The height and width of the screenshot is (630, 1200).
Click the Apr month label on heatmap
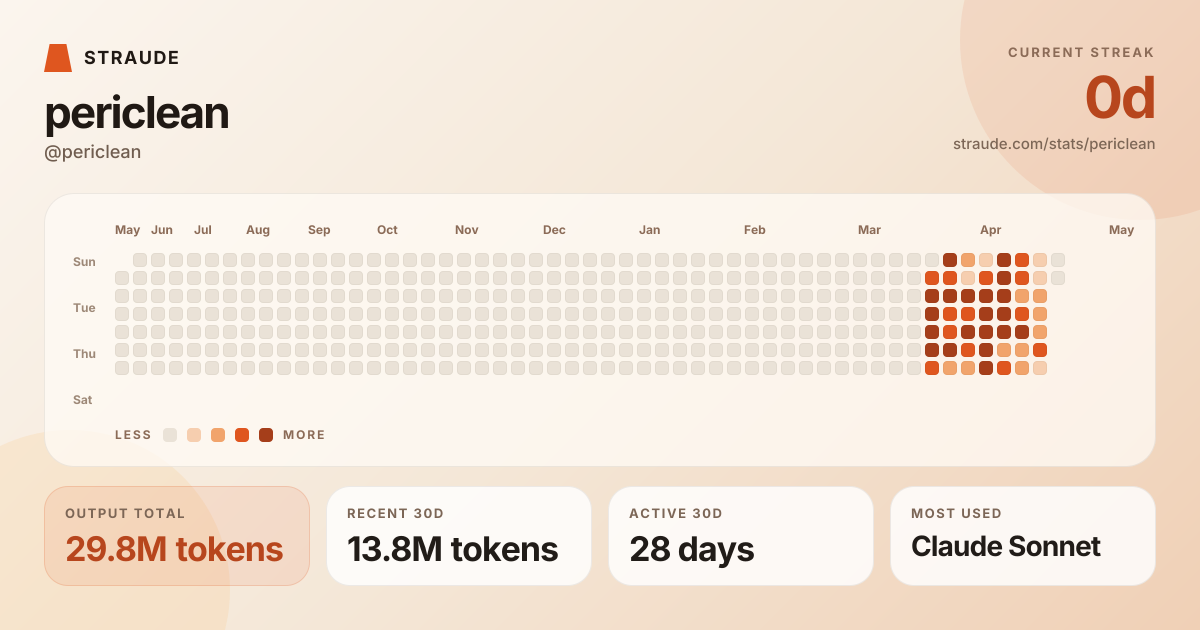point(991,230)
